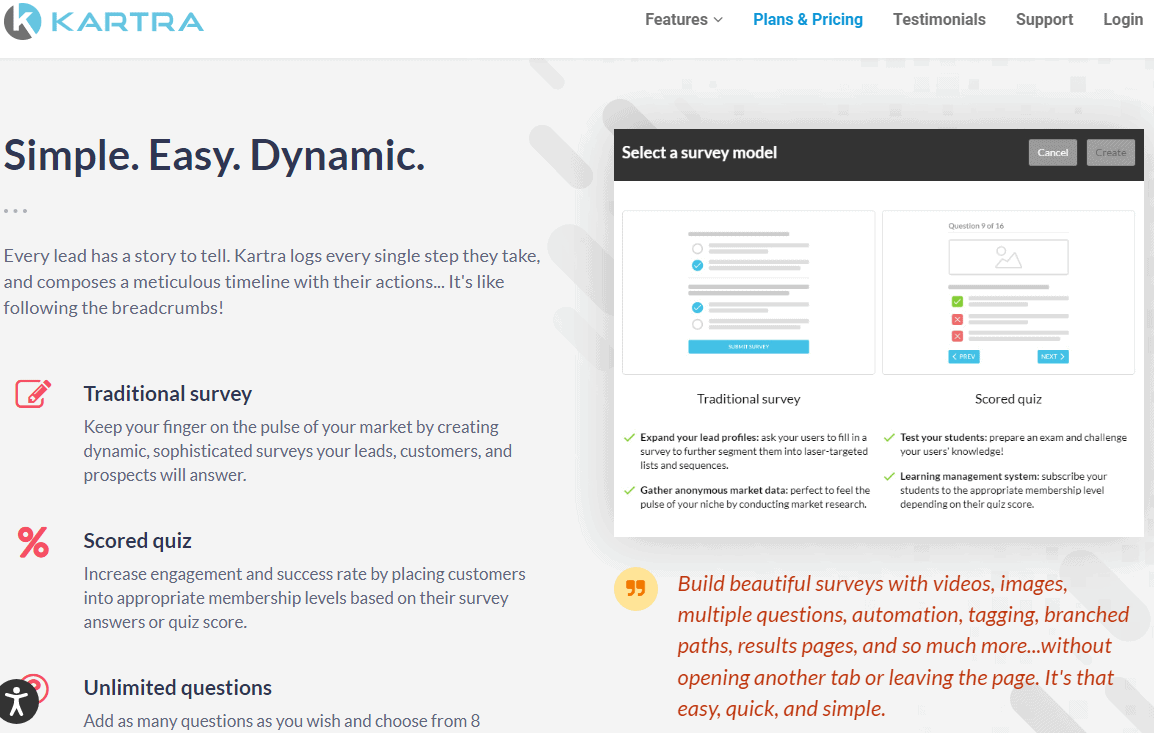Click the Create button in survey dialog
This screenshot has width=1154, height=733.
tap(1111, 152)
